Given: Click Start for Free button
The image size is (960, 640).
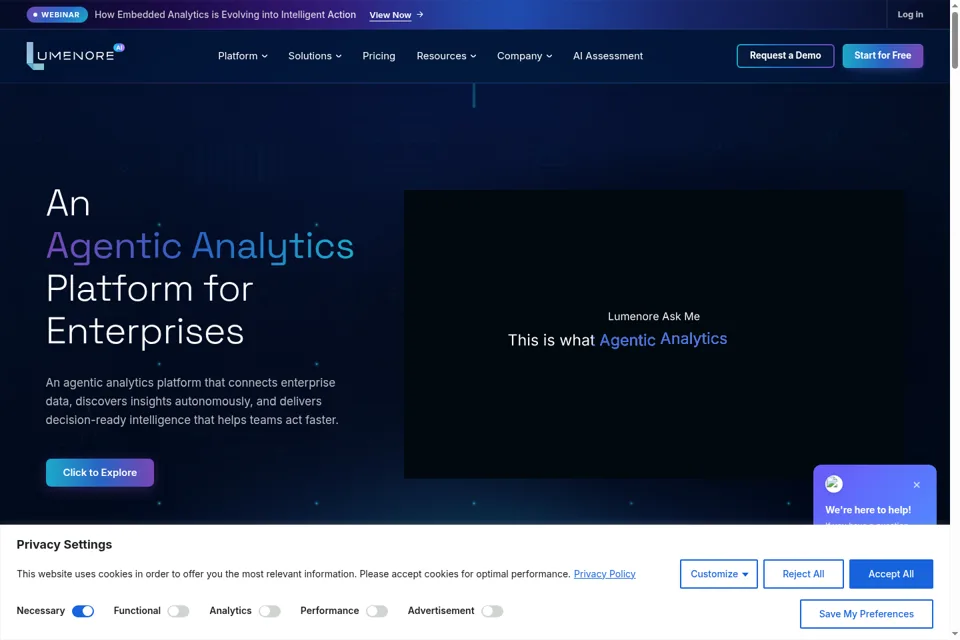Looking at the screenshot, I should (882, 56).
